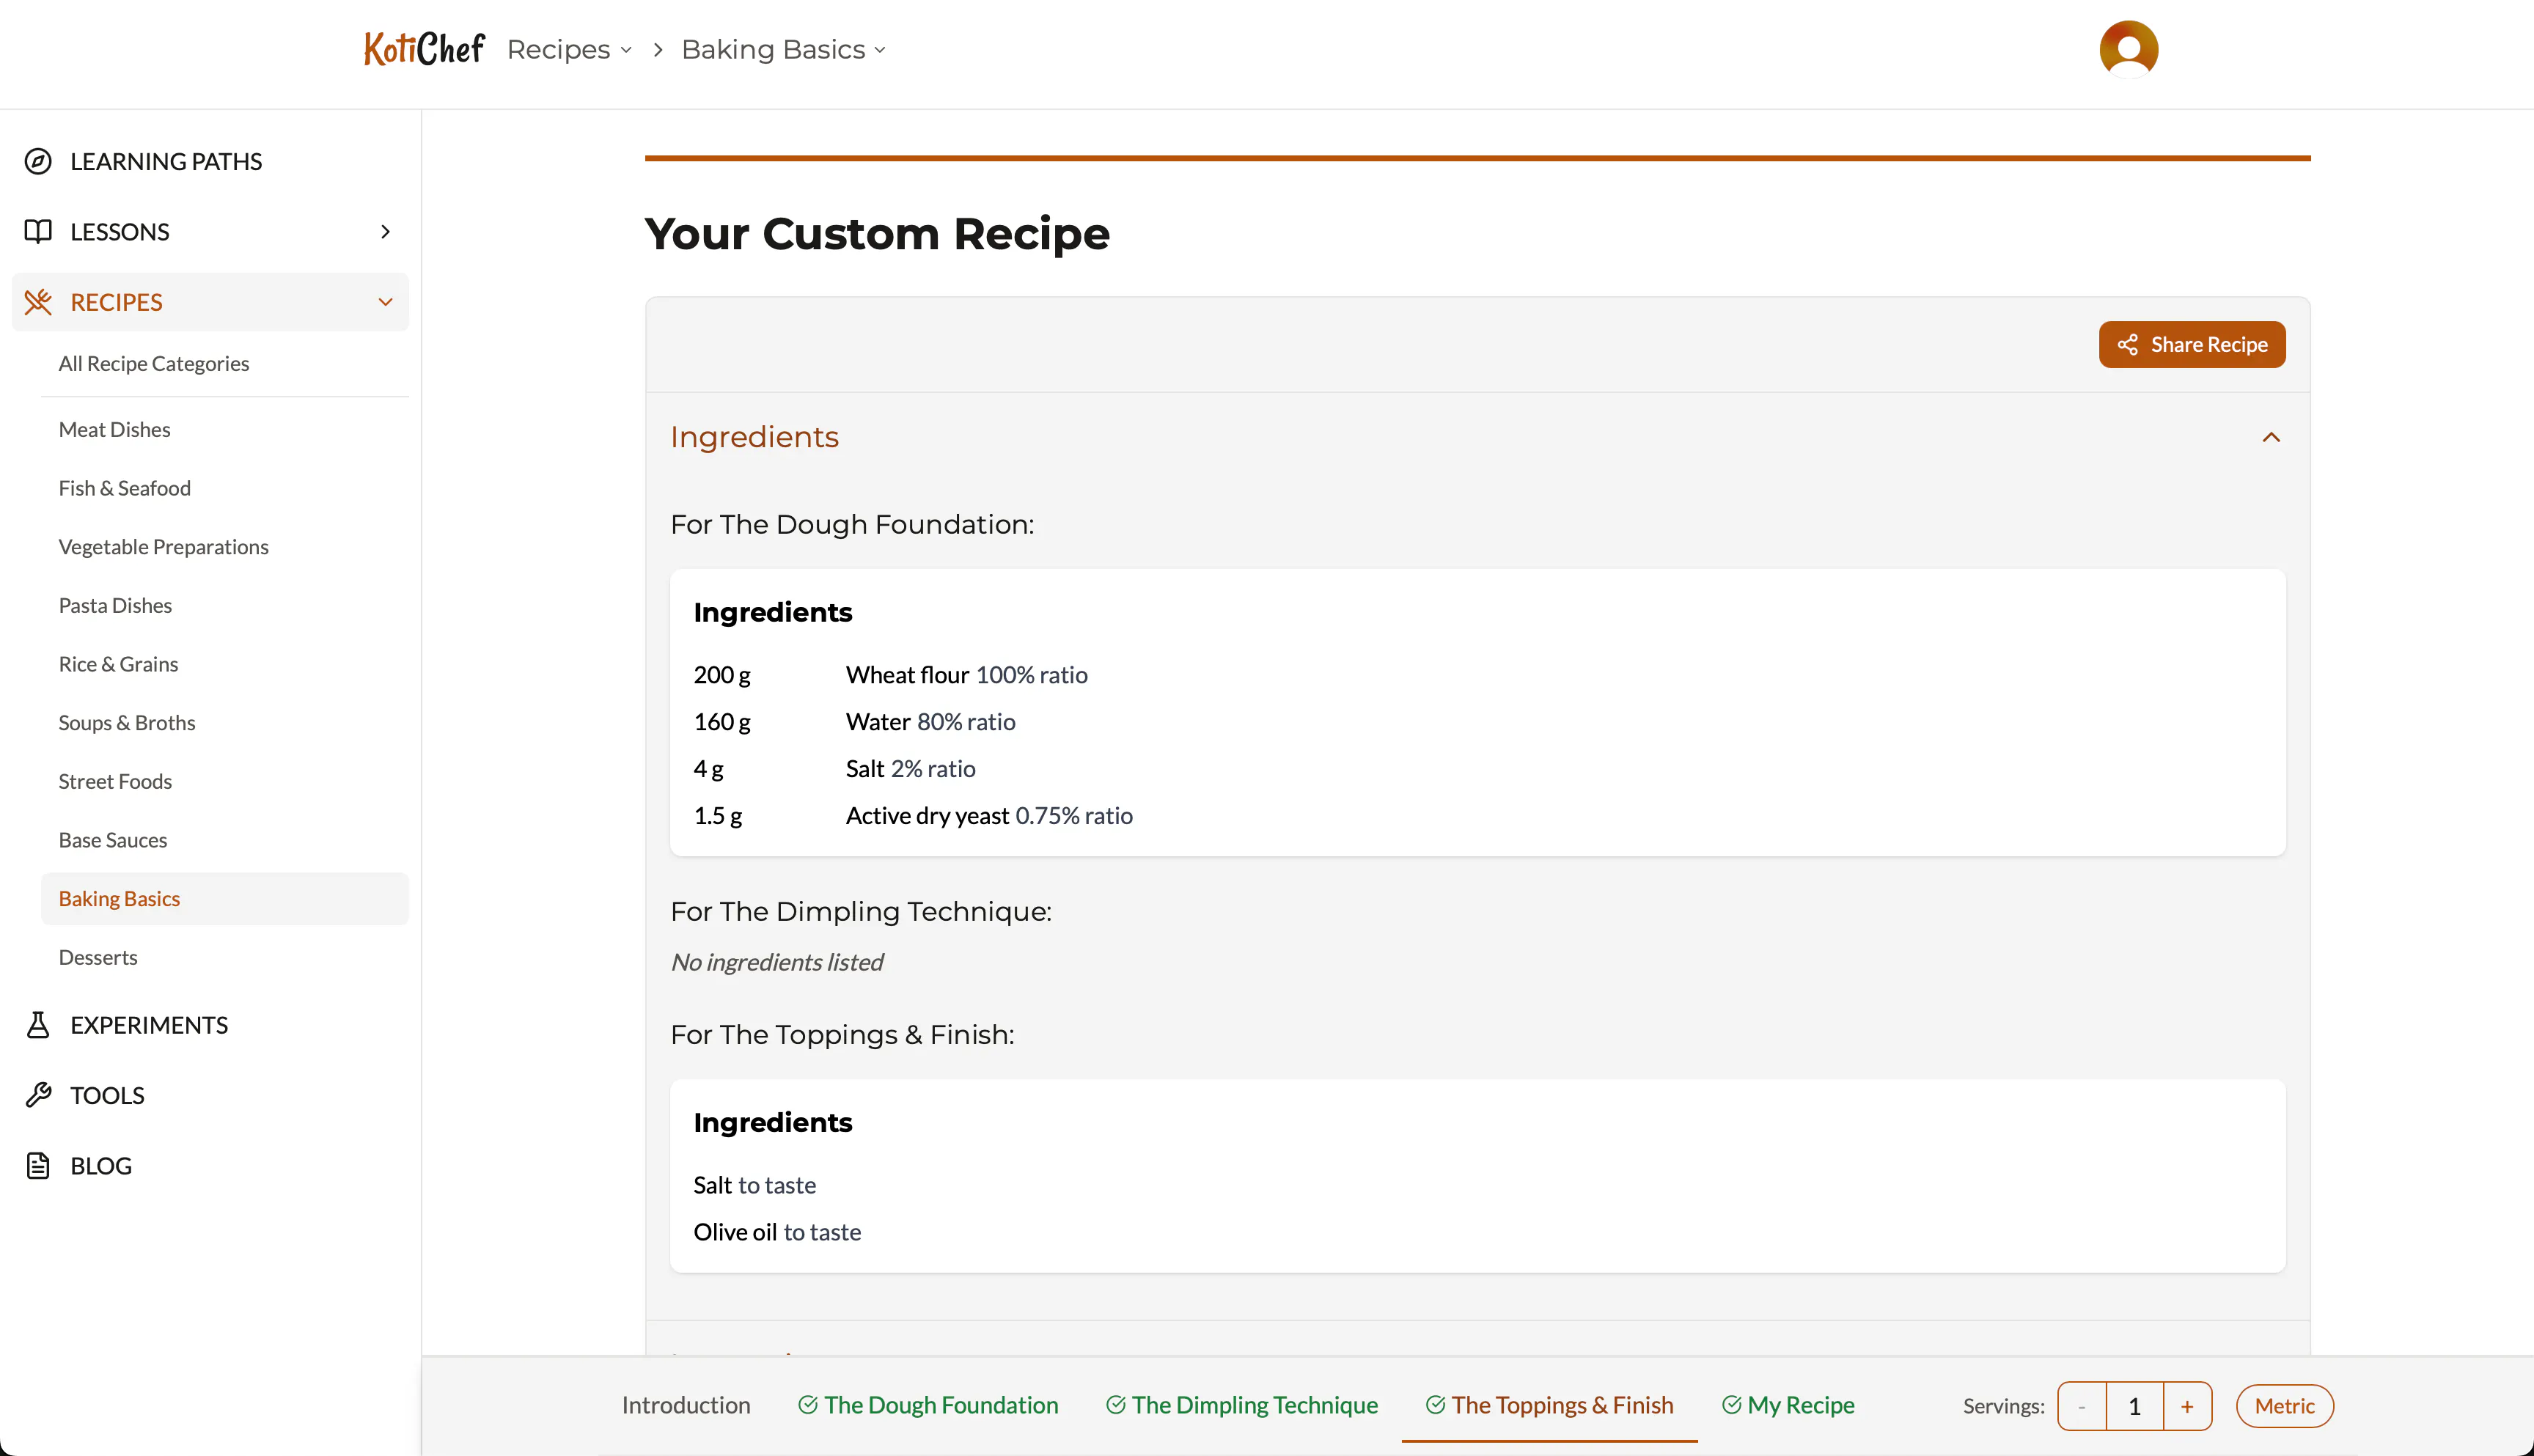Click the servings number field
This screenshot has height=1456, width=2534.
coord(2134,1406)
